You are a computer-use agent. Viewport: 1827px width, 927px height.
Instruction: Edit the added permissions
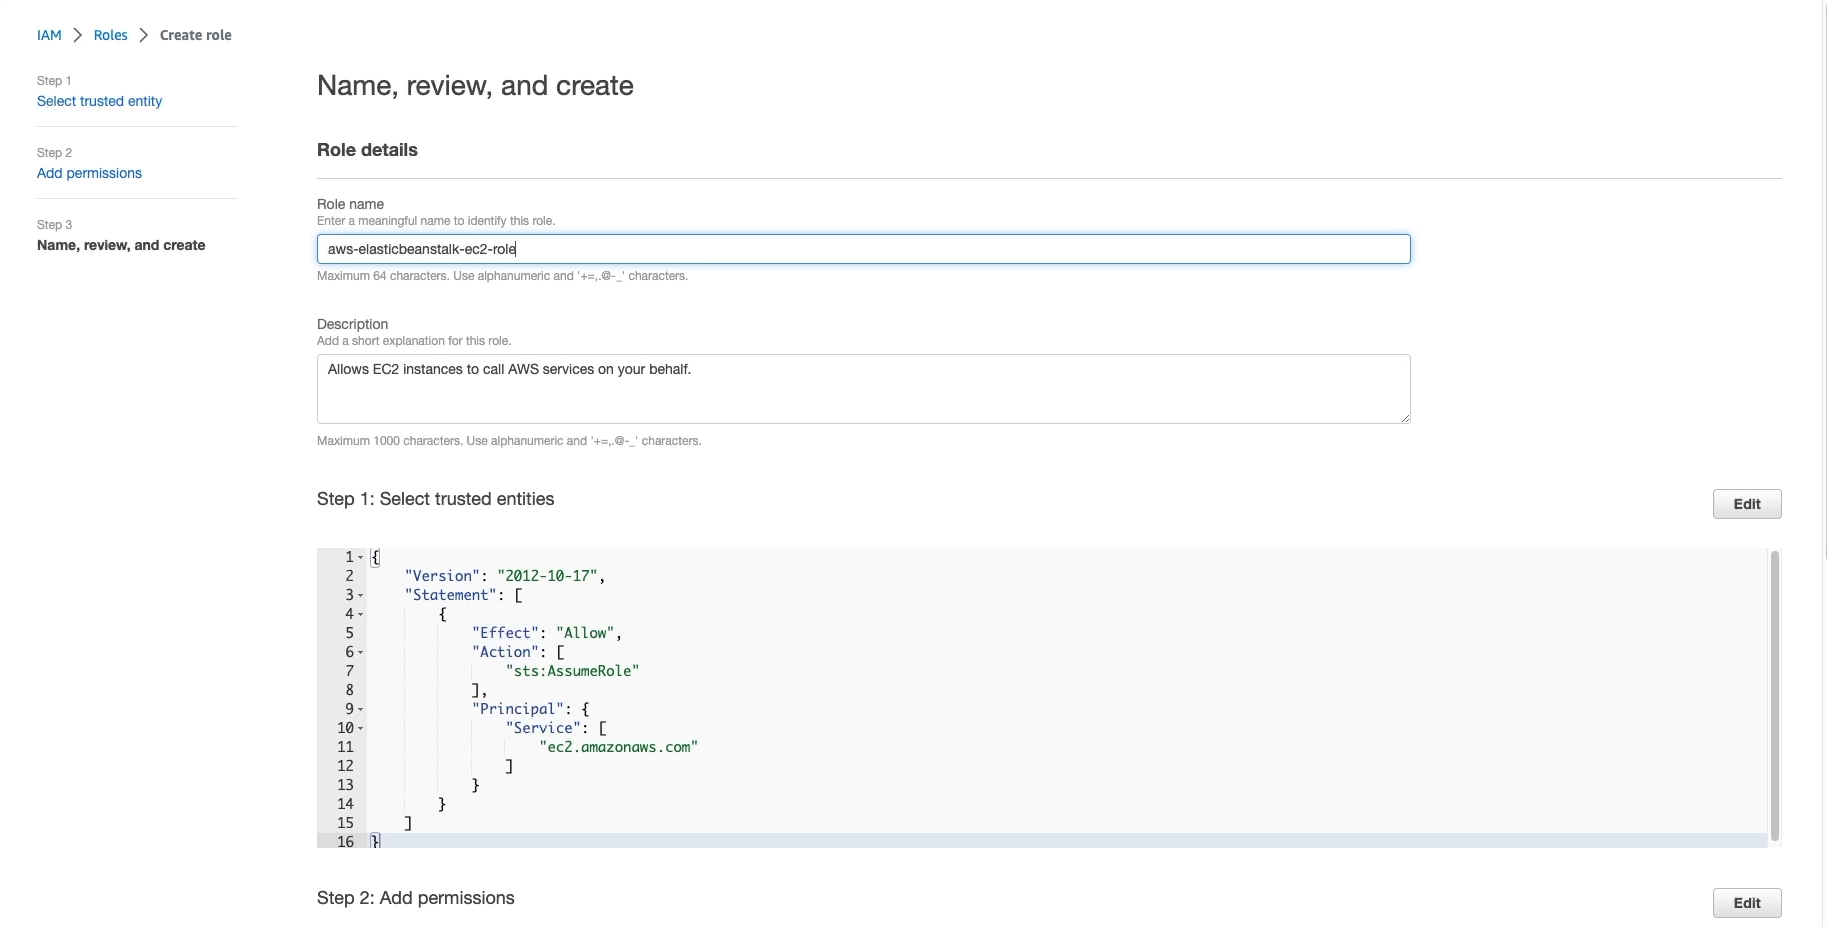[x=1746, y=903]
